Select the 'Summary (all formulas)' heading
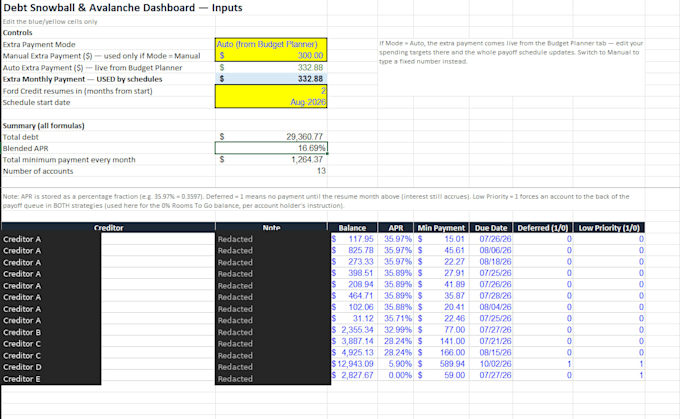This screenshot has height=419, width=680. [x=43, y=126]
